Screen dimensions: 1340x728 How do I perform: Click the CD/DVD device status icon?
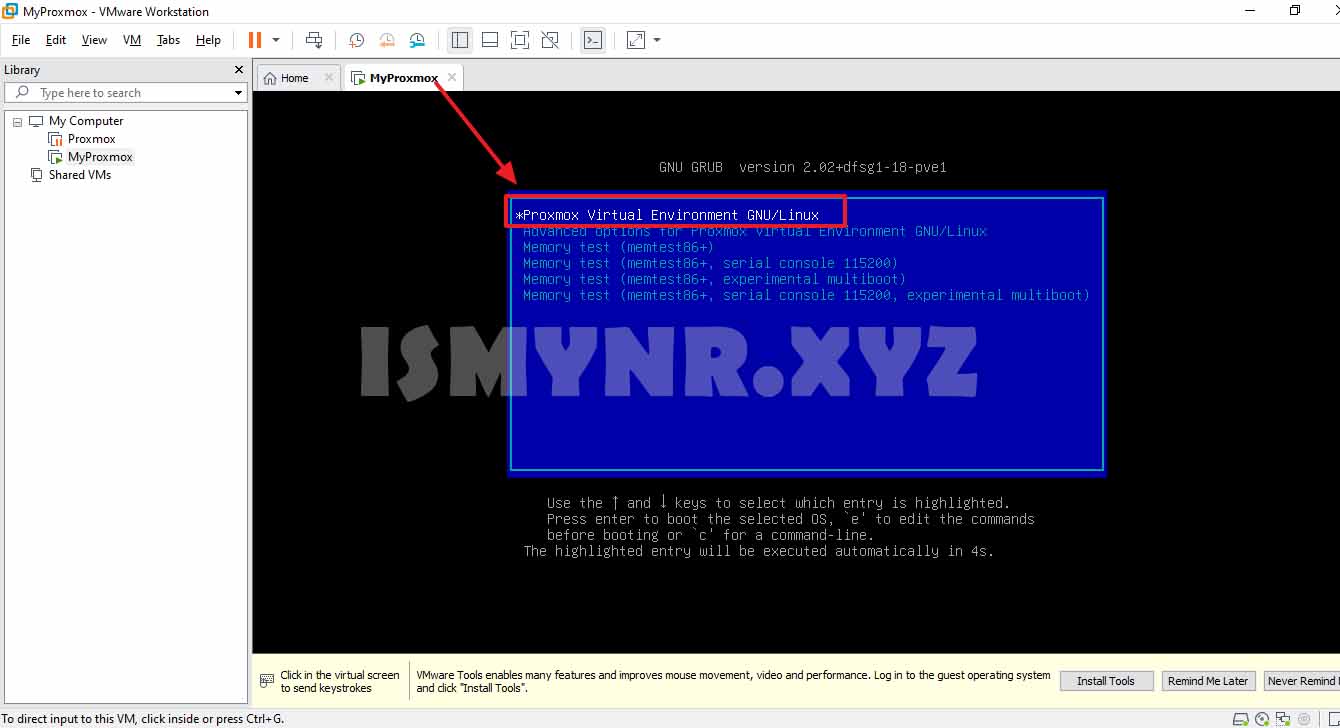click(x=1262, y=718)
